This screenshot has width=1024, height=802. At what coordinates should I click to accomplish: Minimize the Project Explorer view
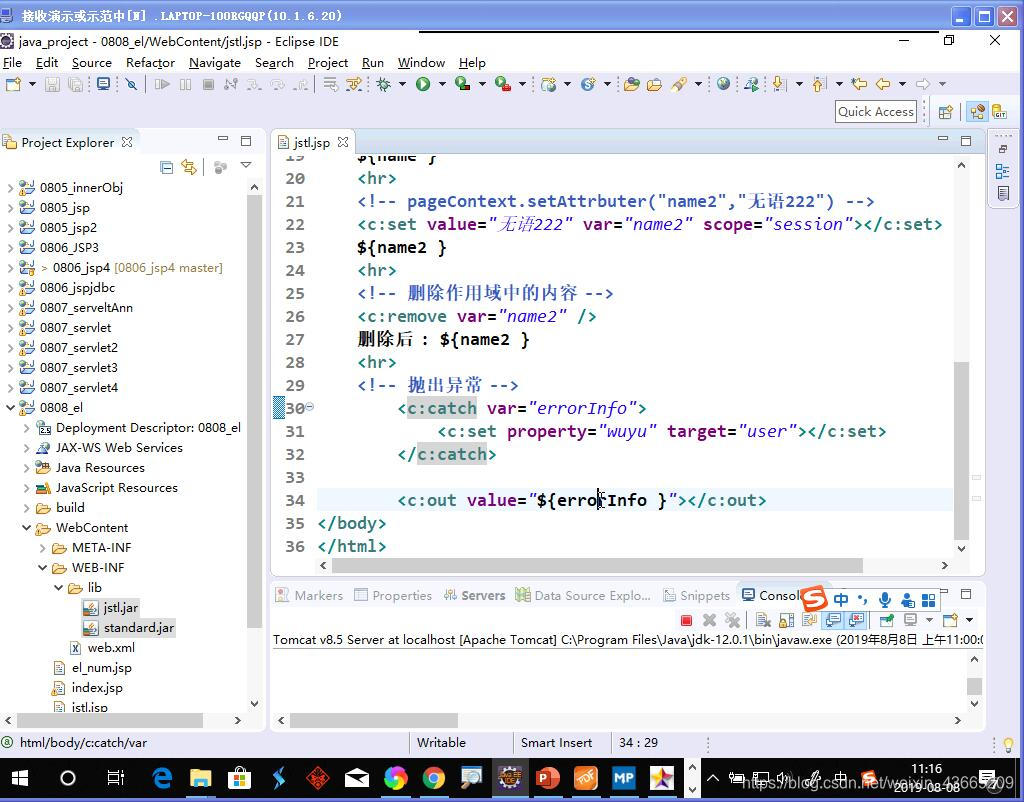pos(223,139)
